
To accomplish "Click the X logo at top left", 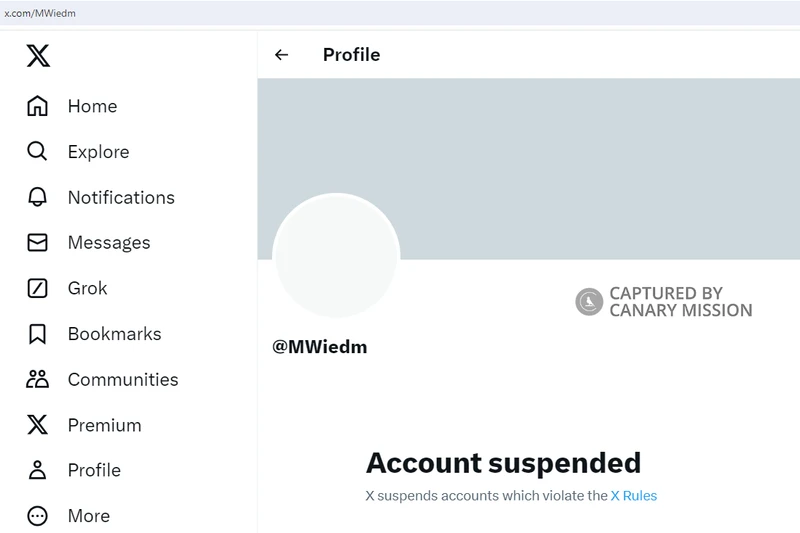I will [38, 56].
